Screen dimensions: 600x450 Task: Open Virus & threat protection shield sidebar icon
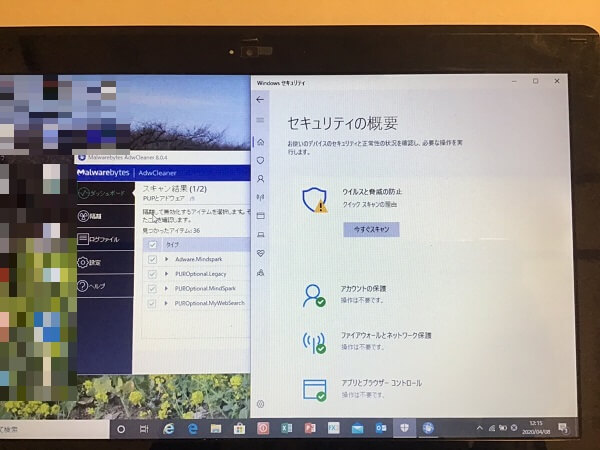tap(261, 160)
